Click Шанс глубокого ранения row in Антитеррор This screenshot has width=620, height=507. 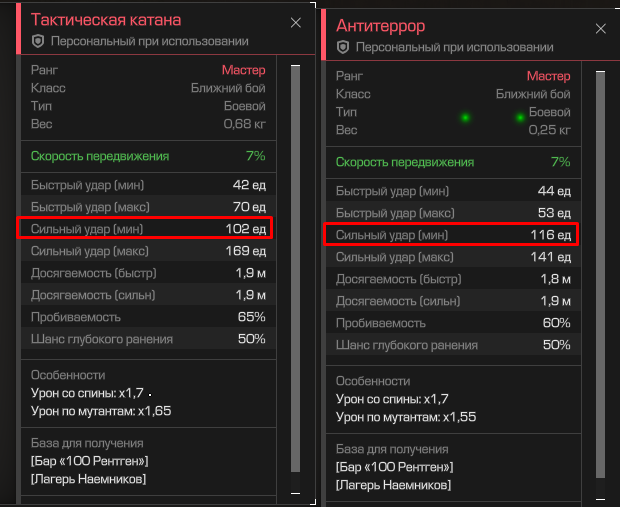pos(452,345)
